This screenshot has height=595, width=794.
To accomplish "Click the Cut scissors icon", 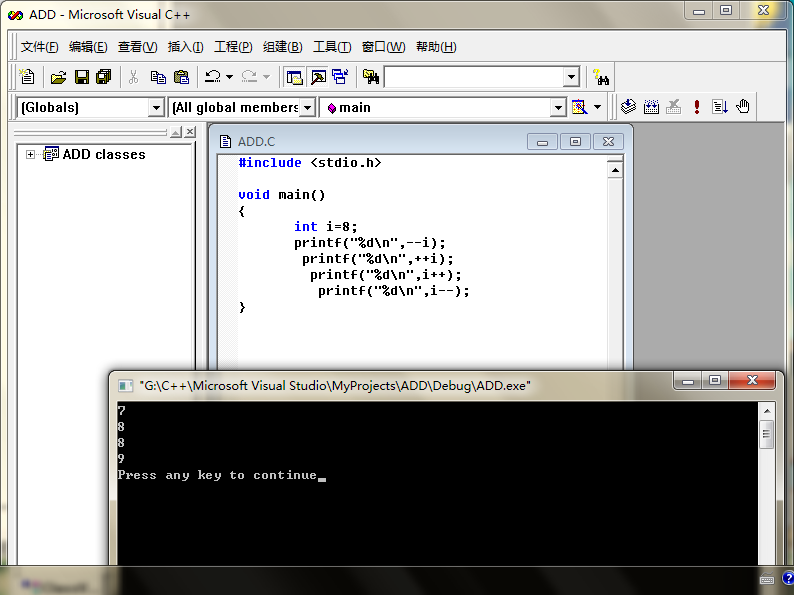I will click(x=133, y=77).
